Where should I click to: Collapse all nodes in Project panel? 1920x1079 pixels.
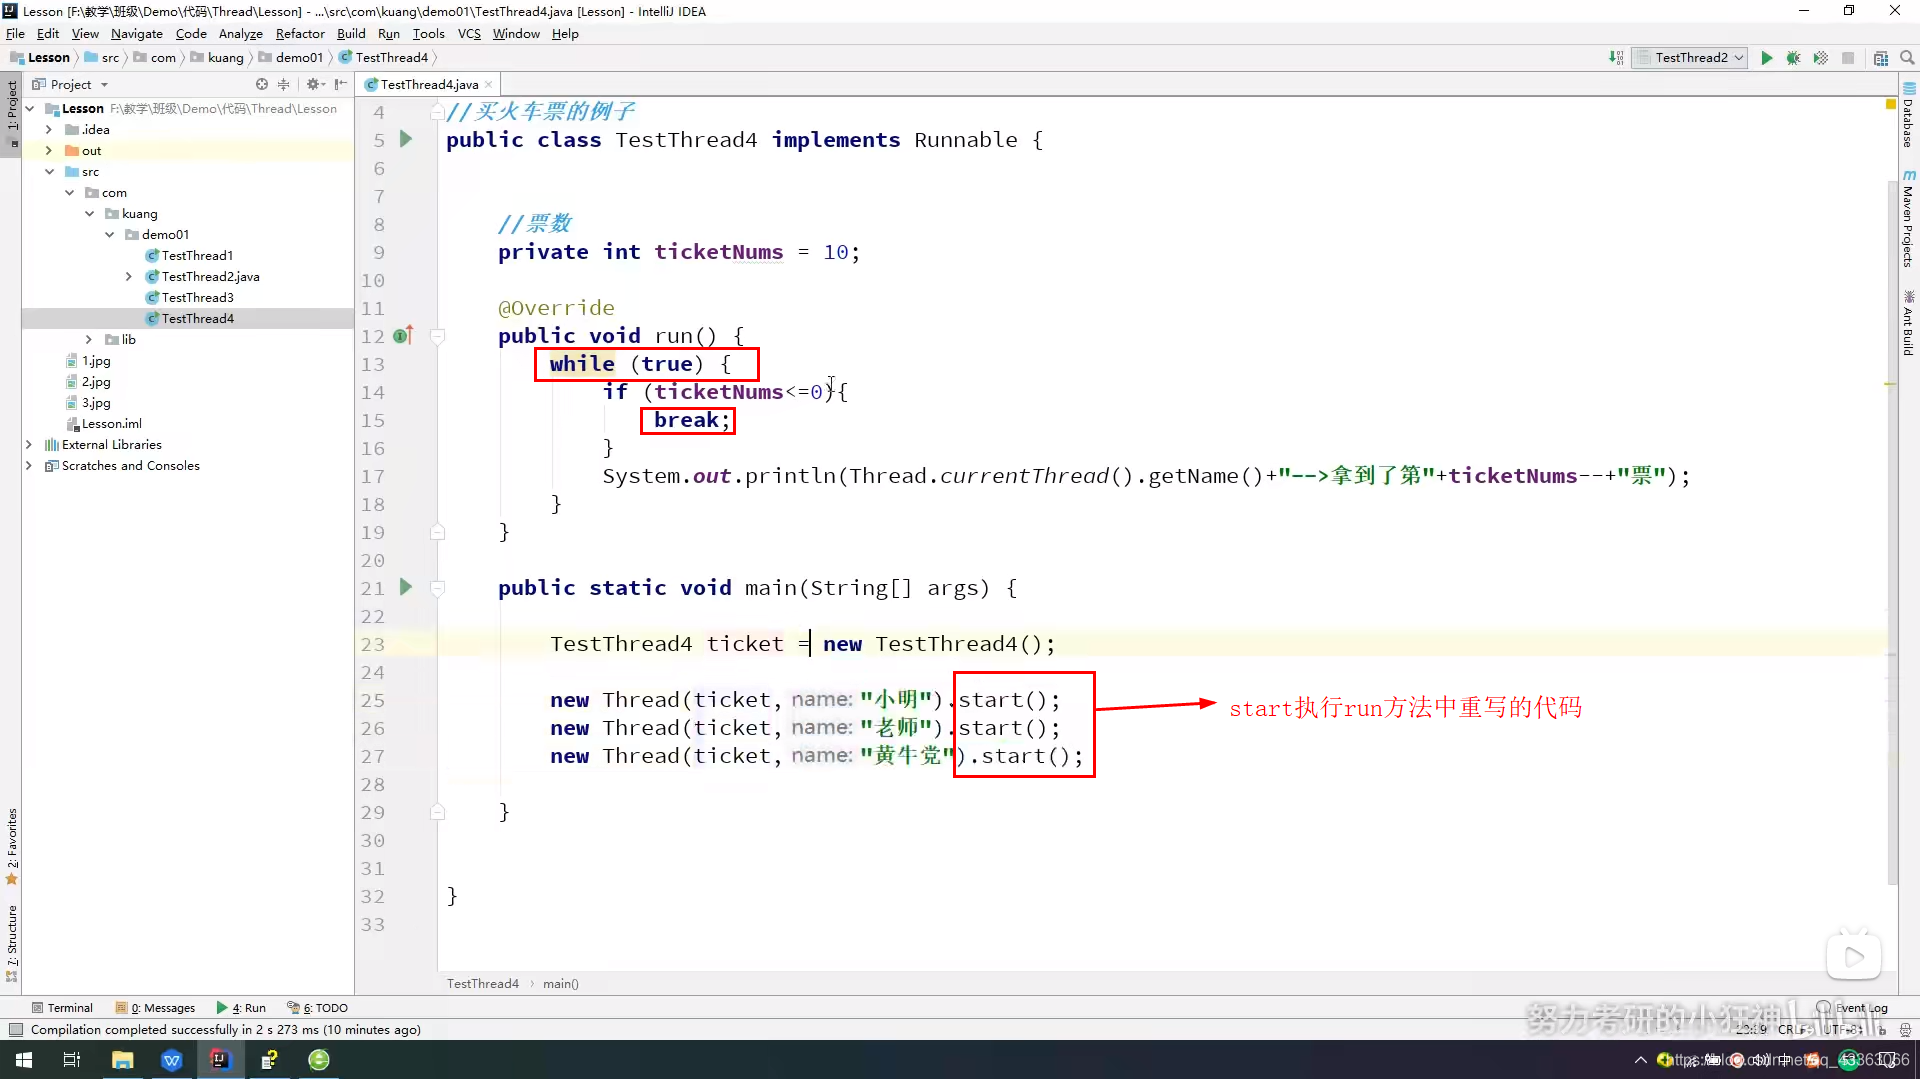pos(284,85)
